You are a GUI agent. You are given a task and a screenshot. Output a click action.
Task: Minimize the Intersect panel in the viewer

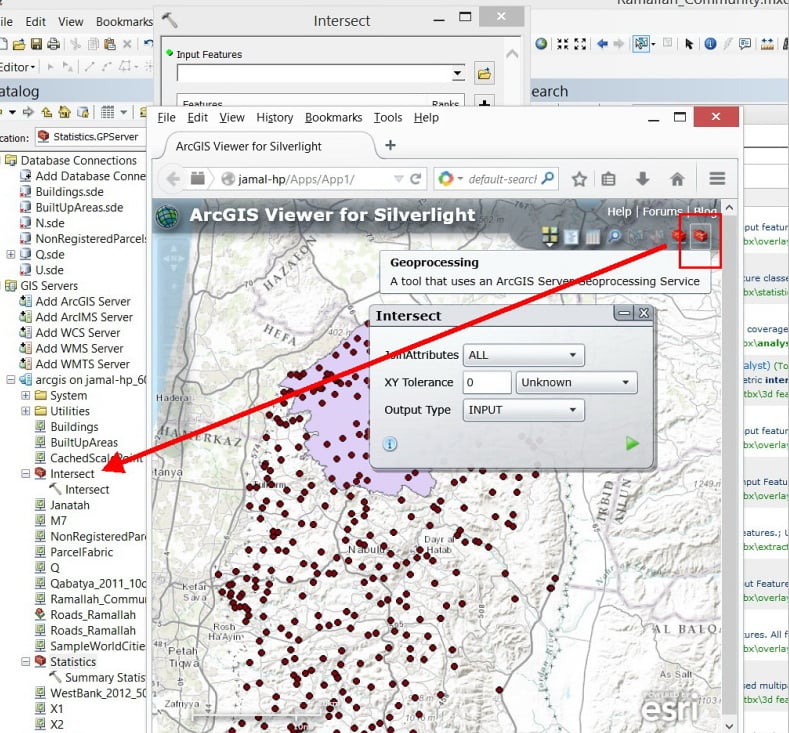[624, 313]
